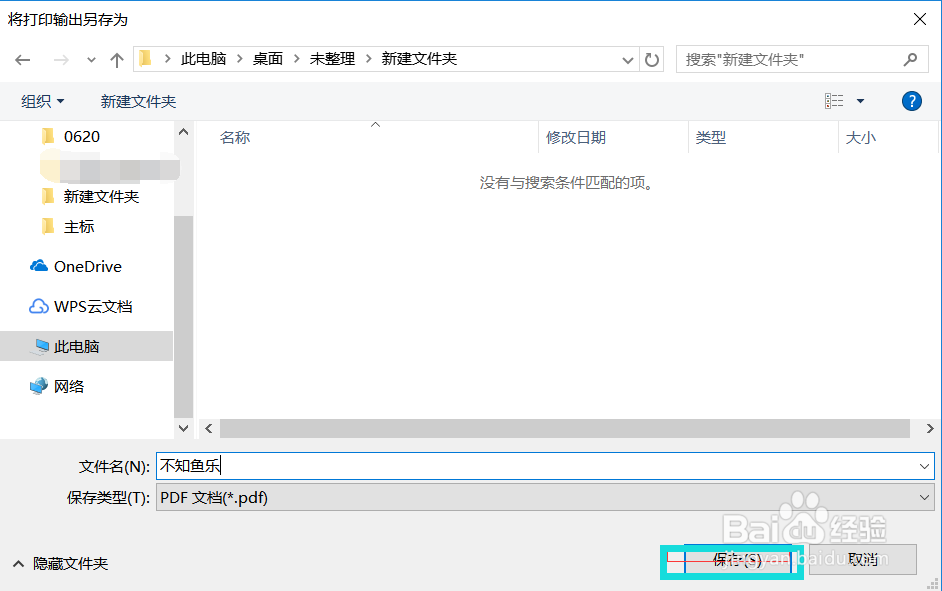Open the view options dropdown arrow

[x=860, y=100]
